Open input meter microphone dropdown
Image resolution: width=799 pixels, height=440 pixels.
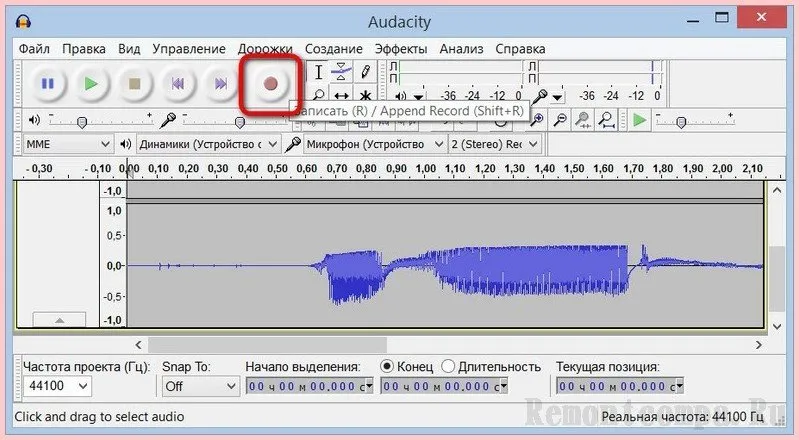click(x=557, y=97)
